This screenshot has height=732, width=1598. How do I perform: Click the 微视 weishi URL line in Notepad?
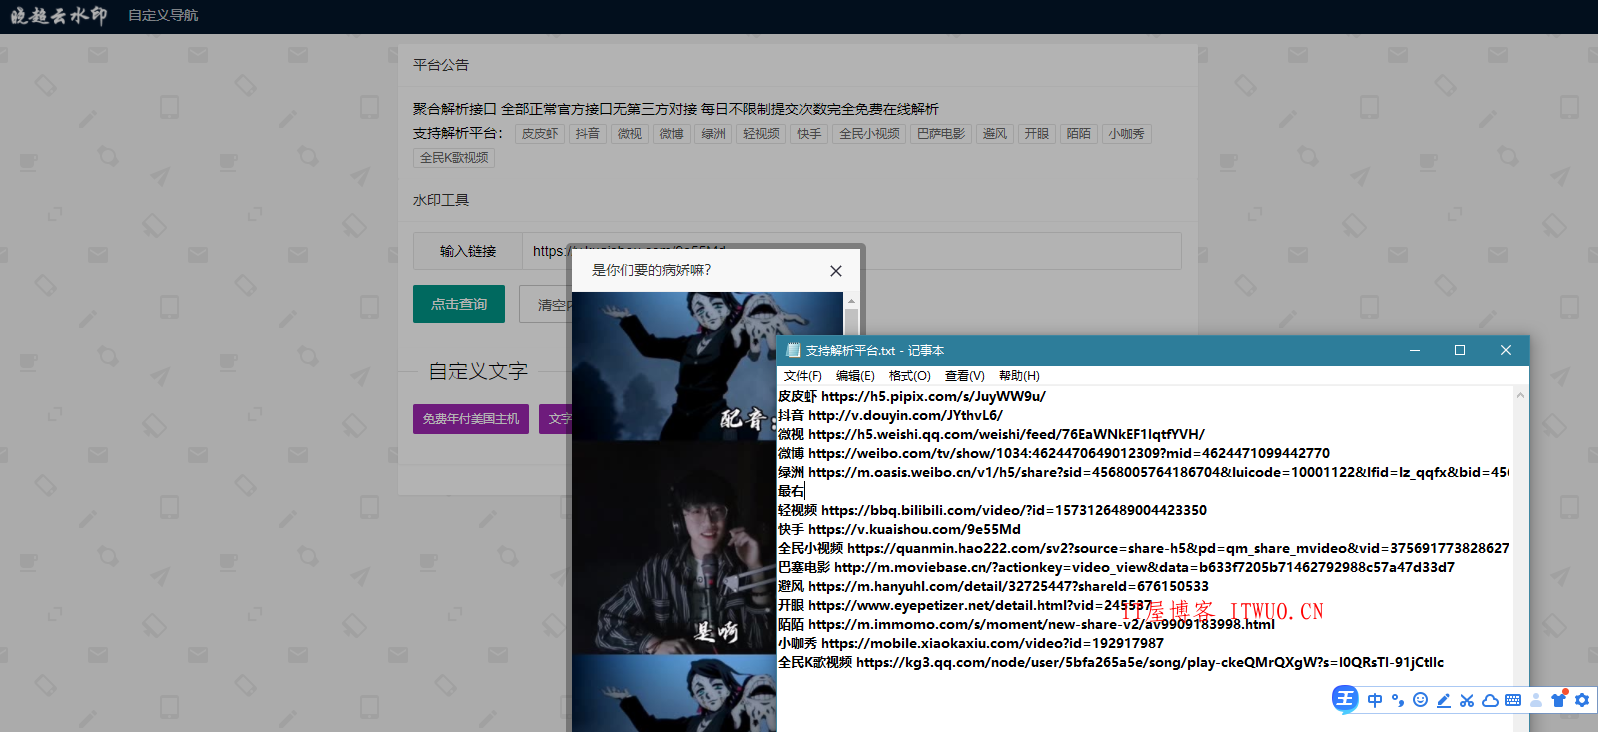pyautogui.click(x=991, y=434)
